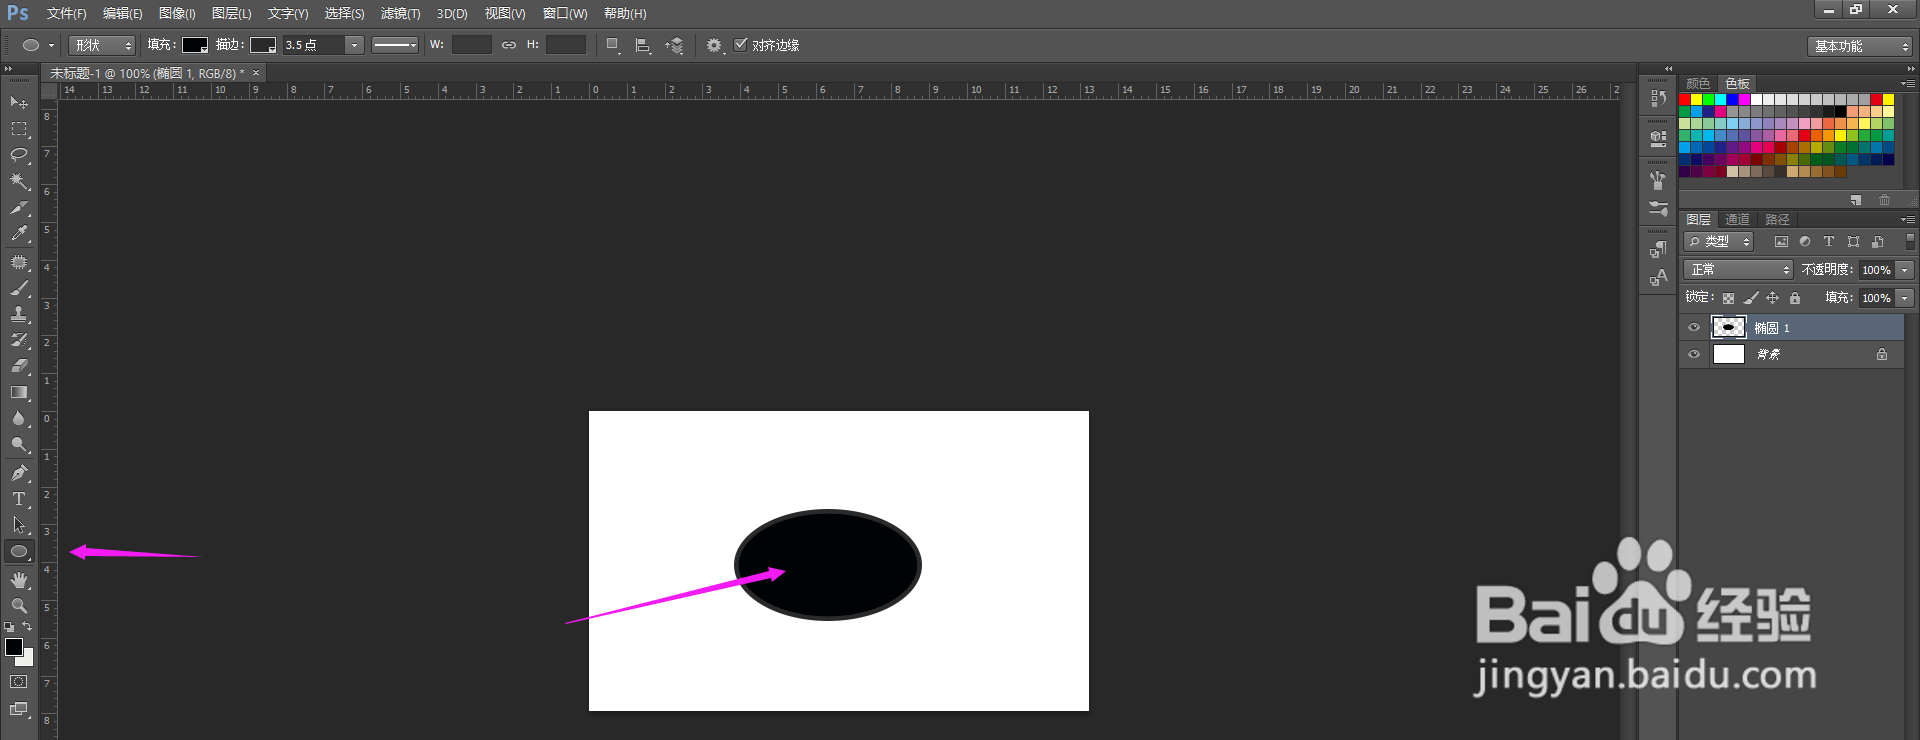Hide the Ellipse 1 layer

point(1694,327)
